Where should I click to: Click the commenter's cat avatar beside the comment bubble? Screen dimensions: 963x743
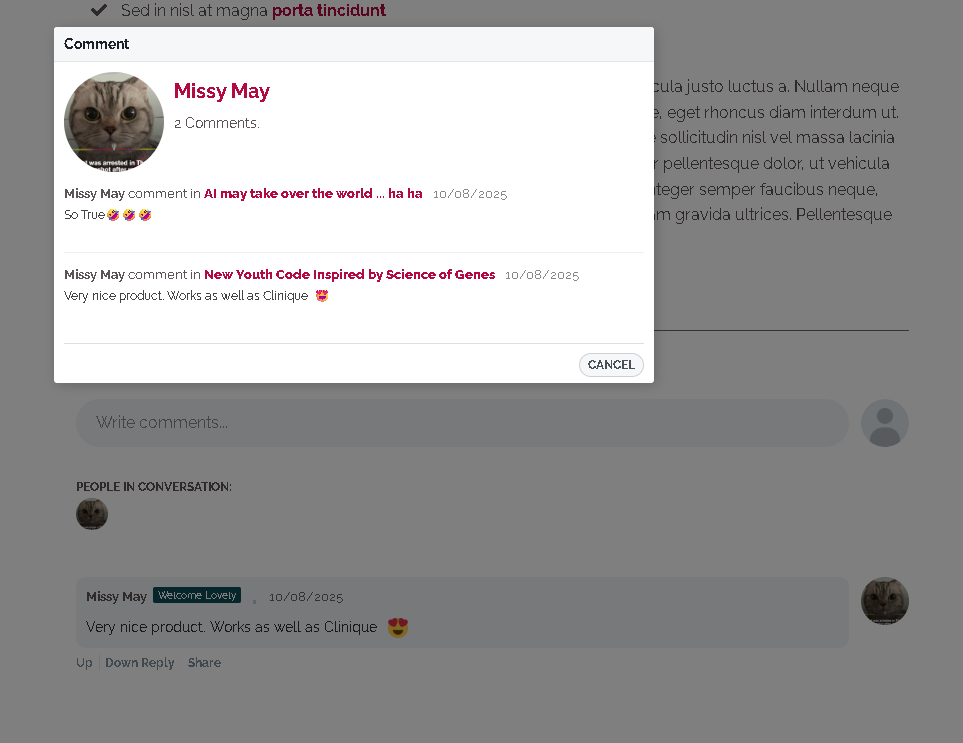click(x=884, y=601)
